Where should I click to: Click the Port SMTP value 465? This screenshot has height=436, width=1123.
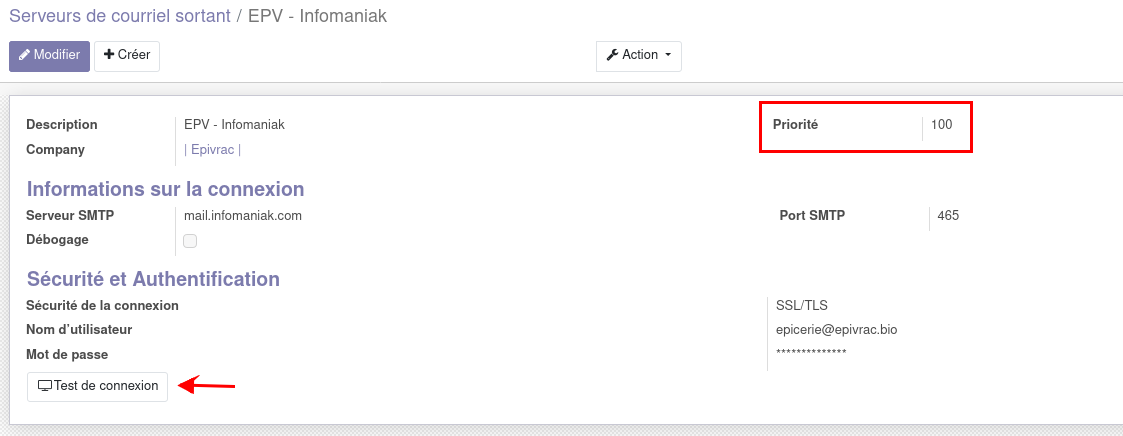coord(948,215)
